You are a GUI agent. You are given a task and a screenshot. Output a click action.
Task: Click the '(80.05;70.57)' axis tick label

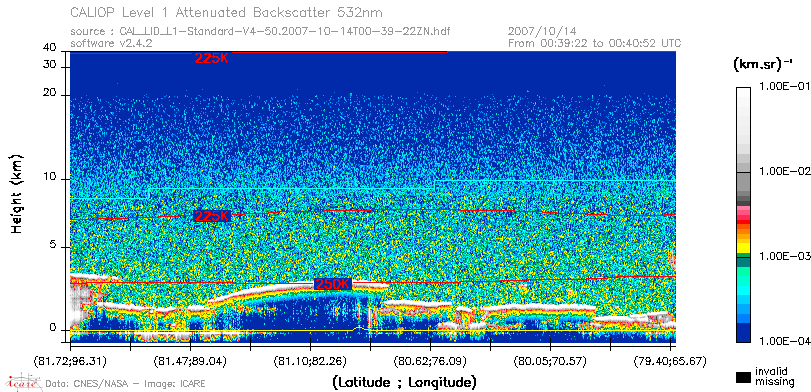tap(550, 360)
